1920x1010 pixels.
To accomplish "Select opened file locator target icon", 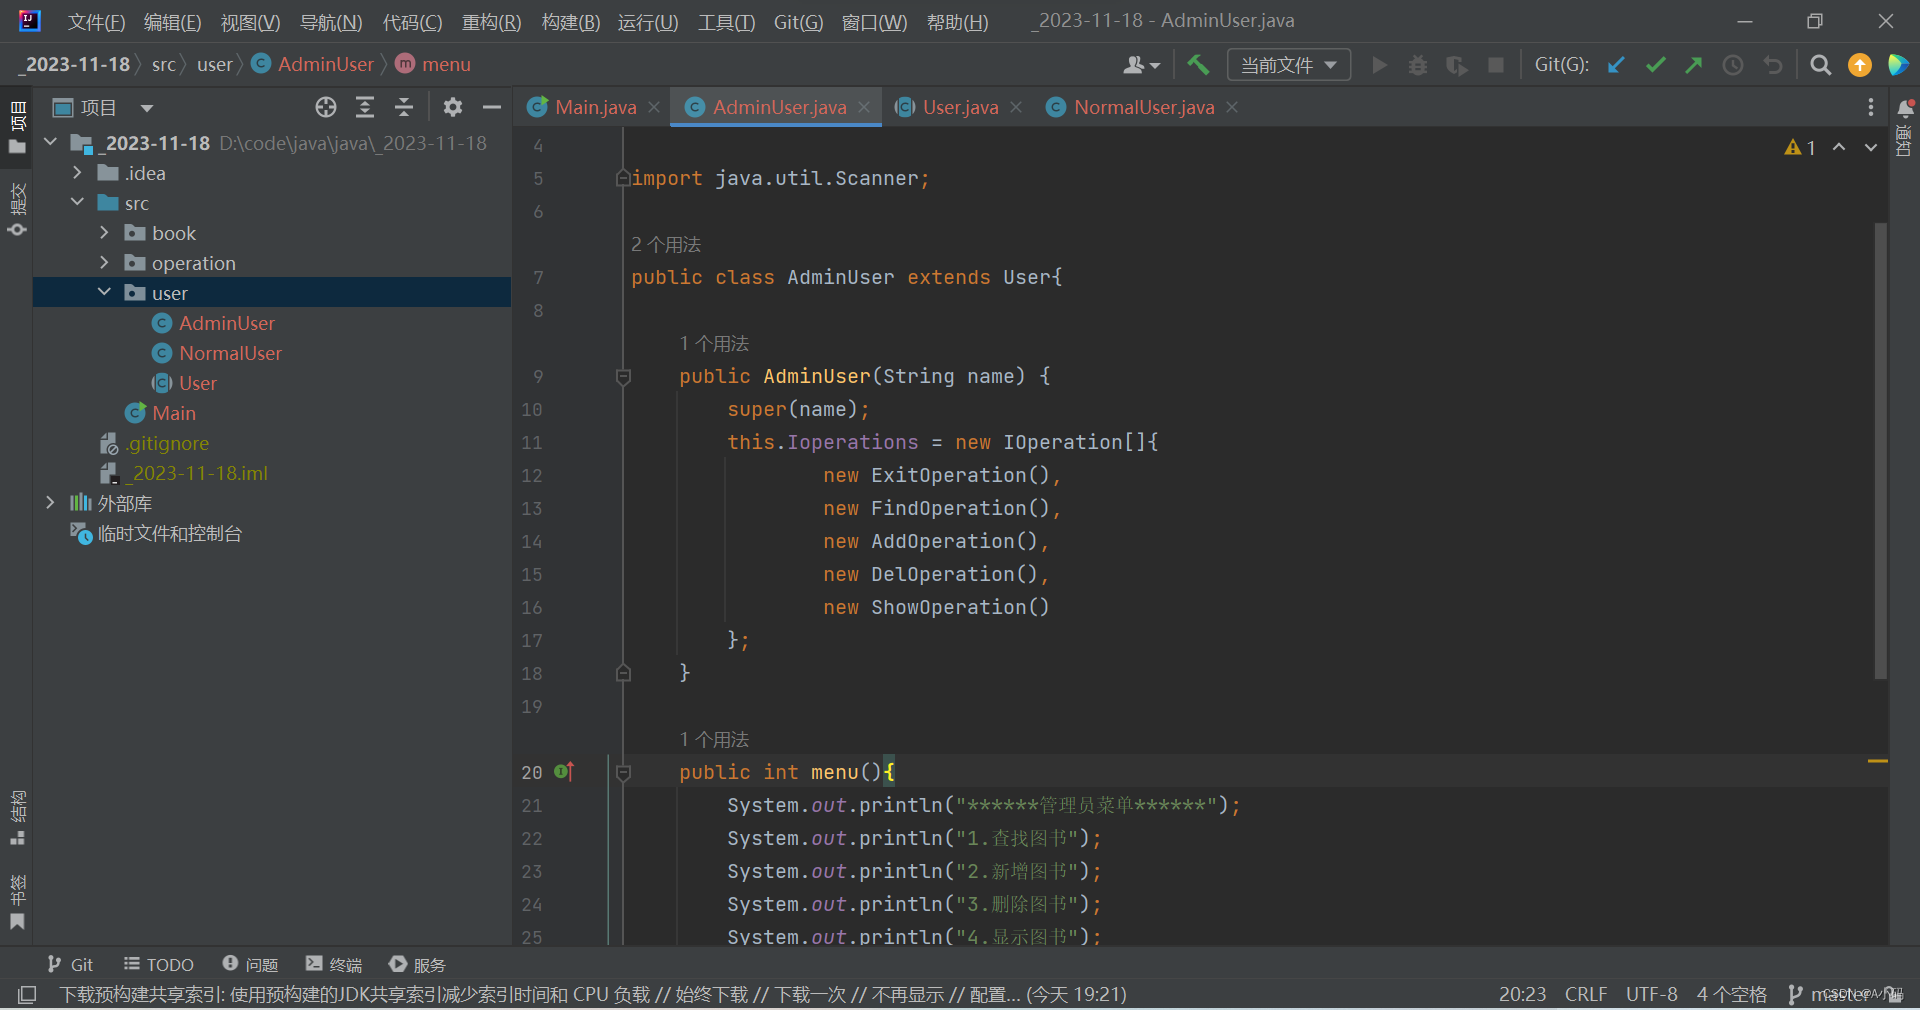I will tap(326, 107).
